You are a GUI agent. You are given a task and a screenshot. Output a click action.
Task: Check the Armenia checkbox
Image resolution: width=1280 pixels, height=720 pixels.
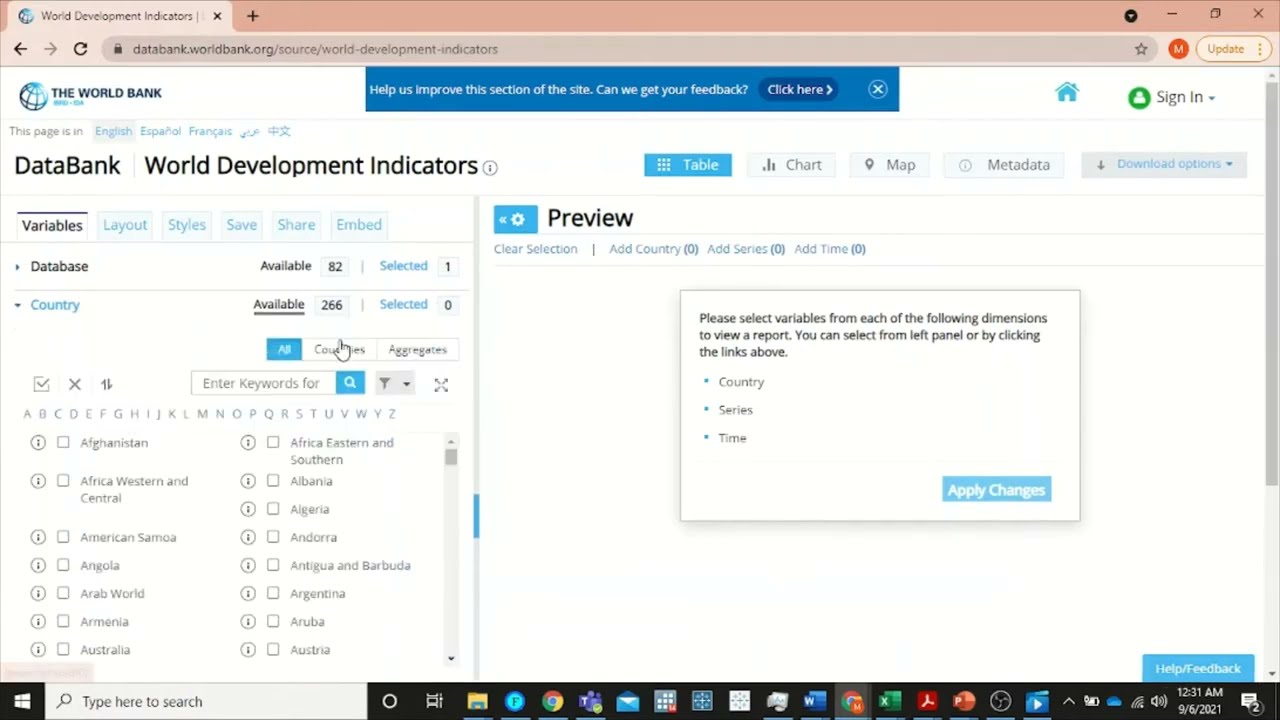pos(63,621)
